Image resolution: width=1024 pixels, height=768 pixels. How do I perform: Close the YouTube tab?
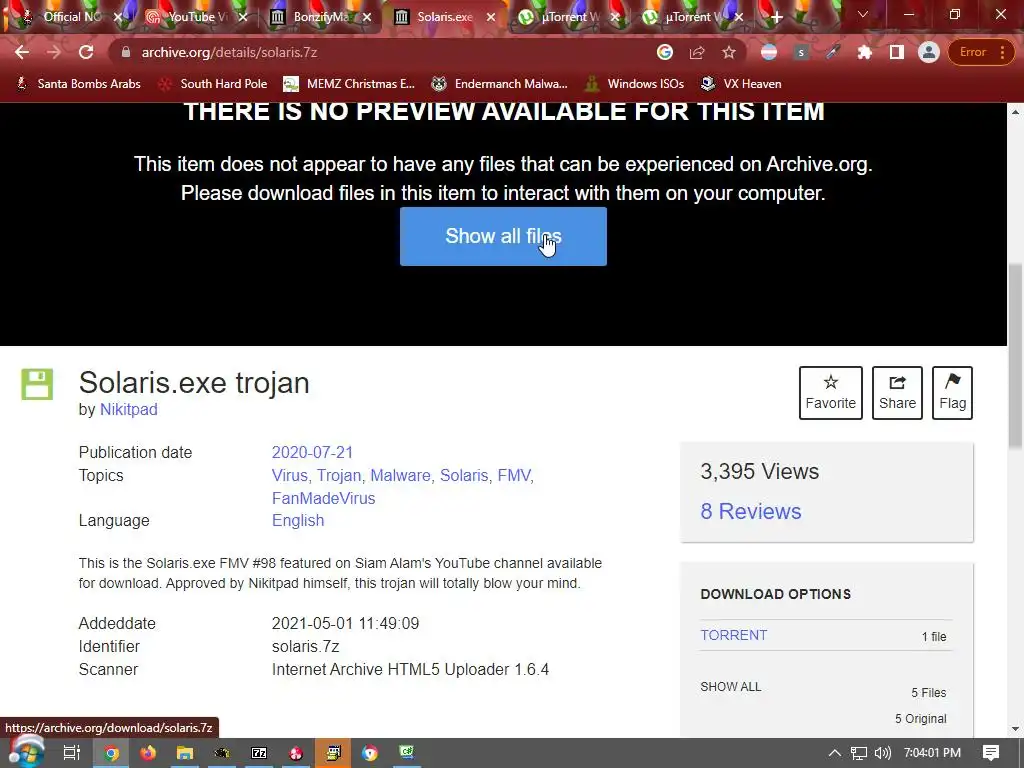coord(243,17)
